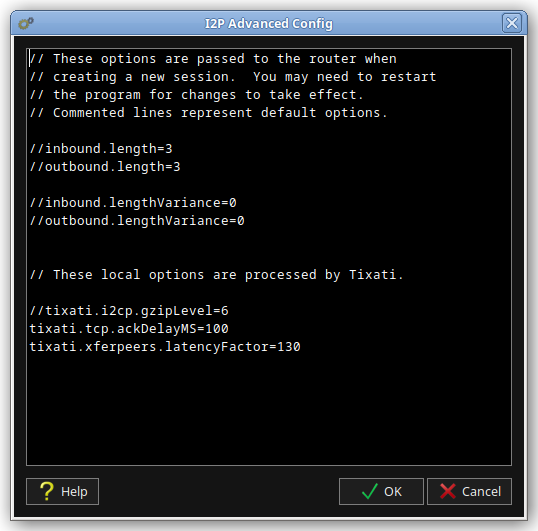The image size is (538, 531).
Task: Click the first comment line about router options
Action: click(213, 59)
